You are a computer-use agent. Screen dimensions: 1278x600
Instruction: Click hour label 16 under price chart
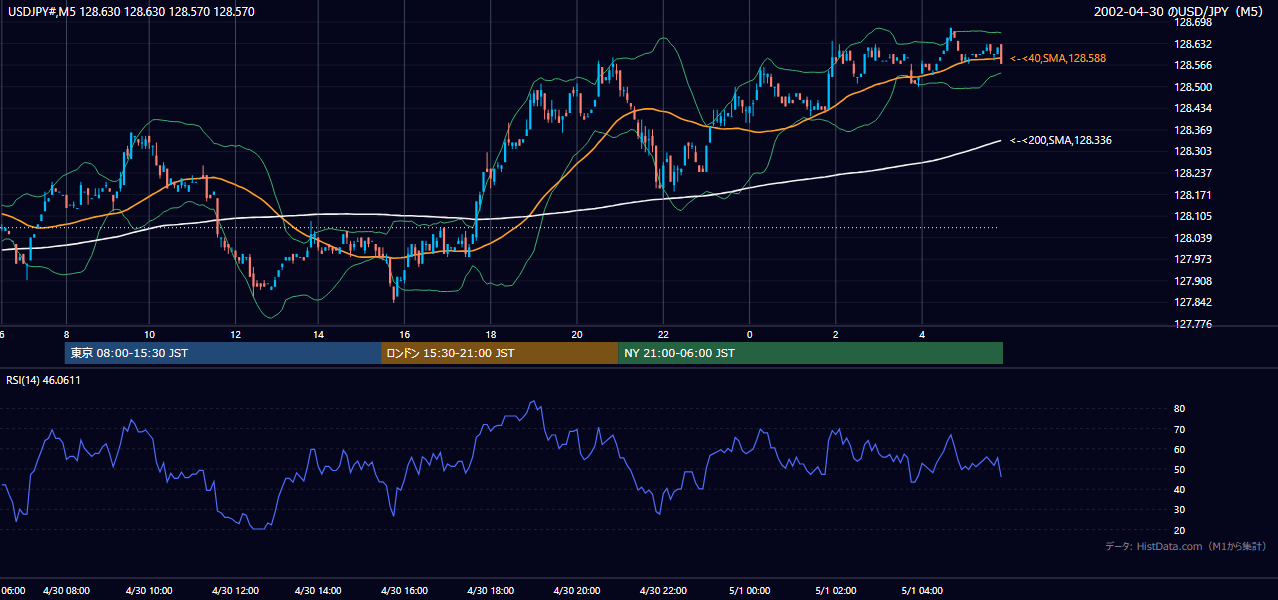[x=404, y=334]
